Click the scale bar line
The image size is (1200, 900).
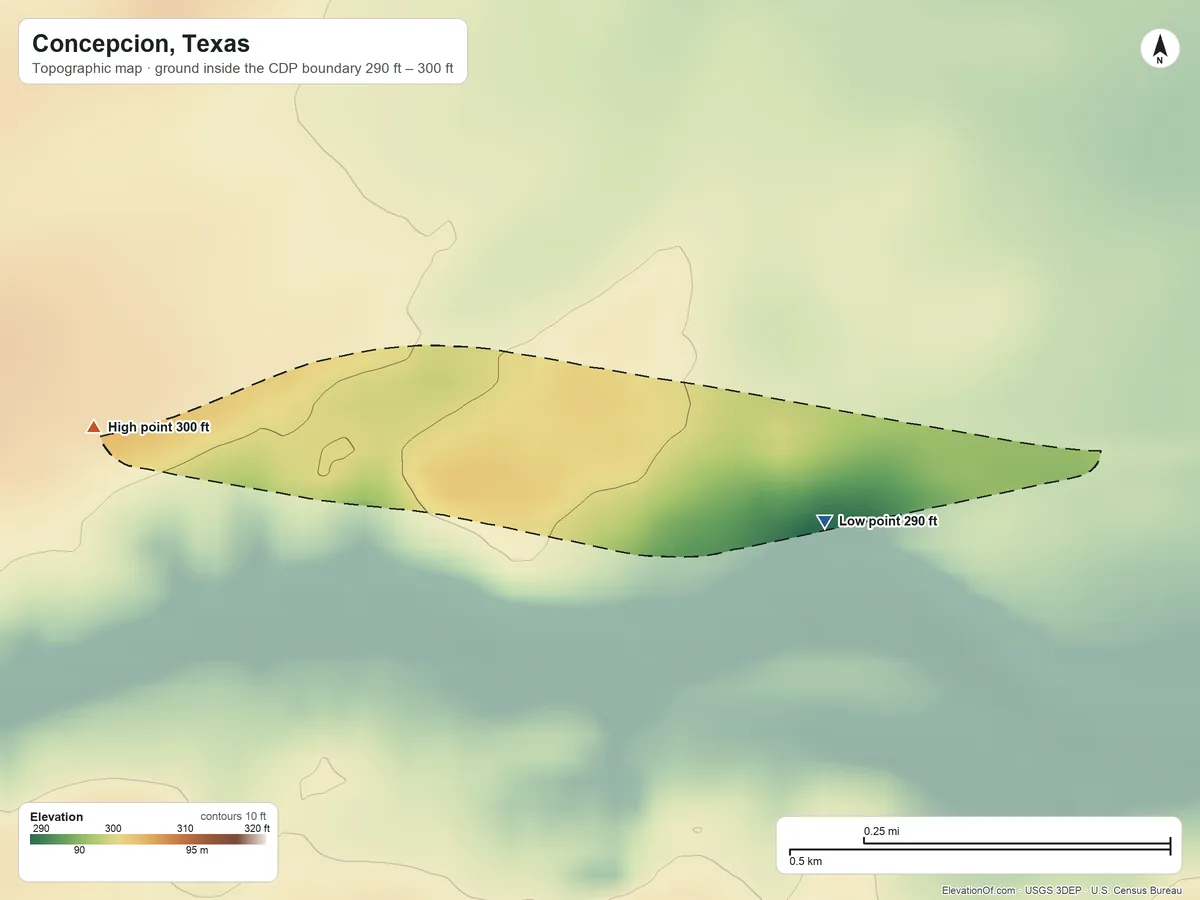click(x=979, y=847)
